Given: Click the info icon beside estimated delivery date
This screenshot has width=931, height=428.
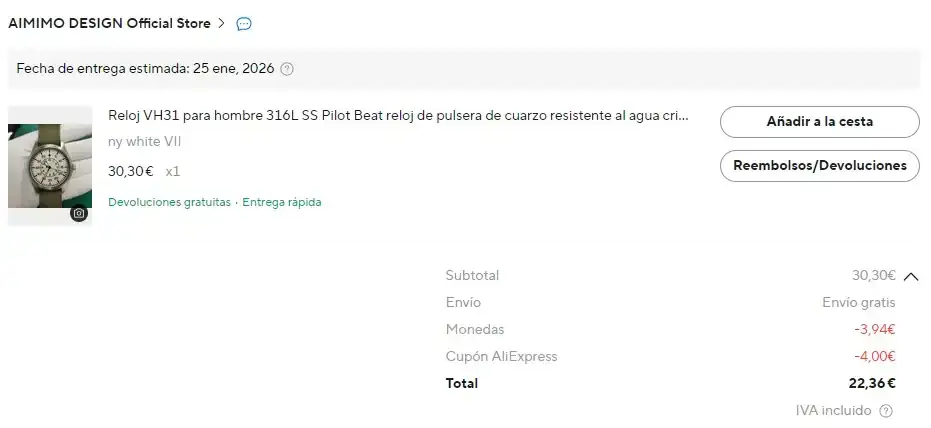Looking at the screenshot, I should pyautogui.click(x=287, y=69).
